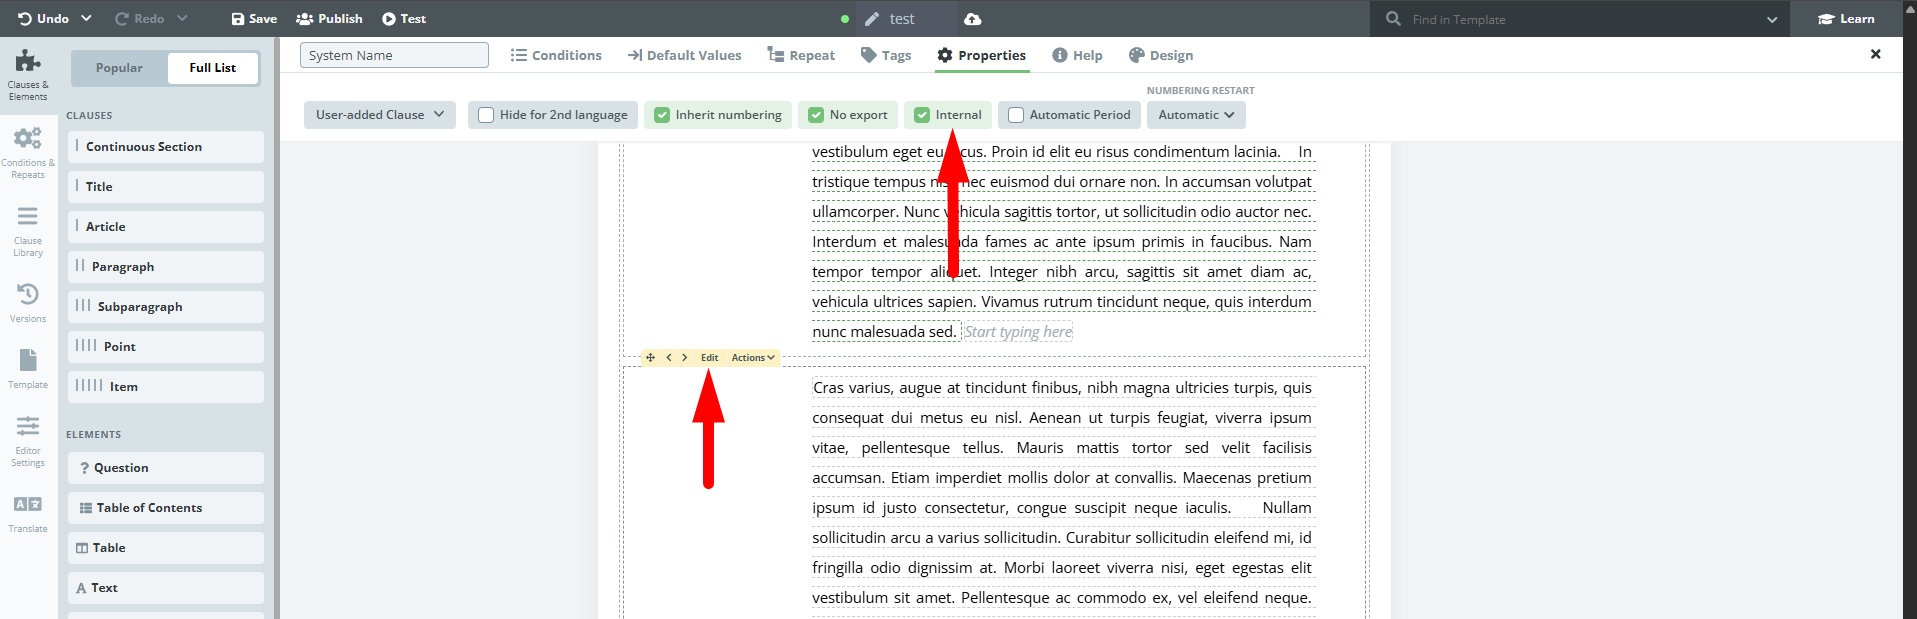The width and height of the screenshot is (1917, 619).
Task: Click the cloud upload icon
Action: coord(972,19)
